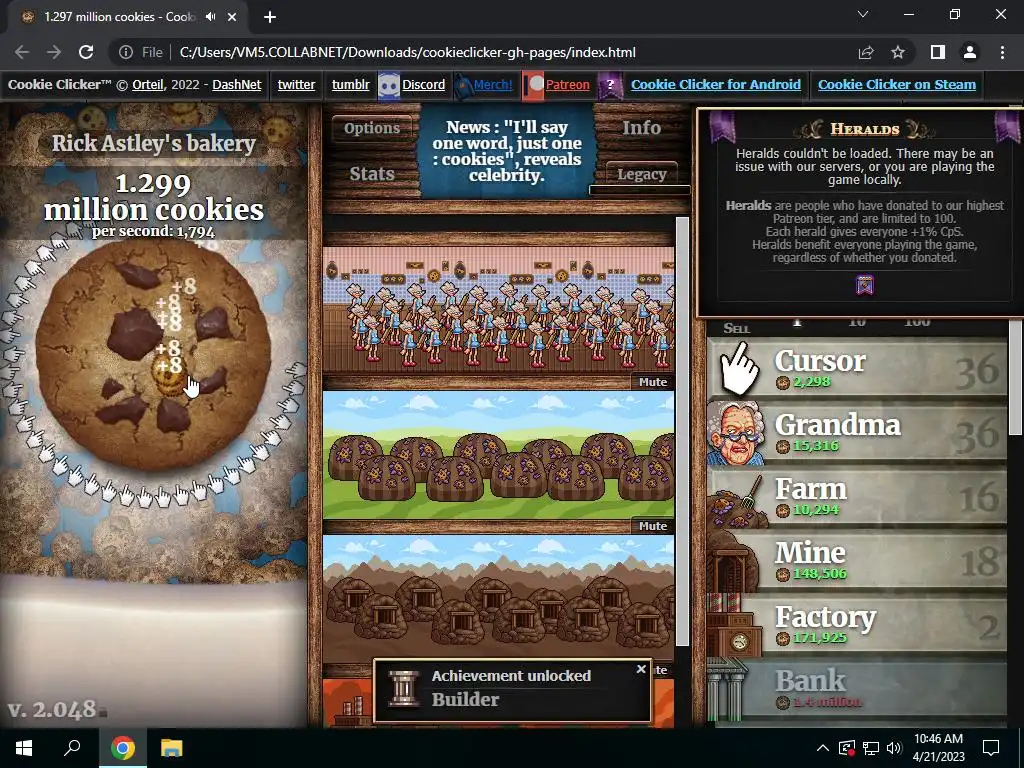Click the Discord logo icon
The image size is (1024, 768).
[x=389, y=85]
